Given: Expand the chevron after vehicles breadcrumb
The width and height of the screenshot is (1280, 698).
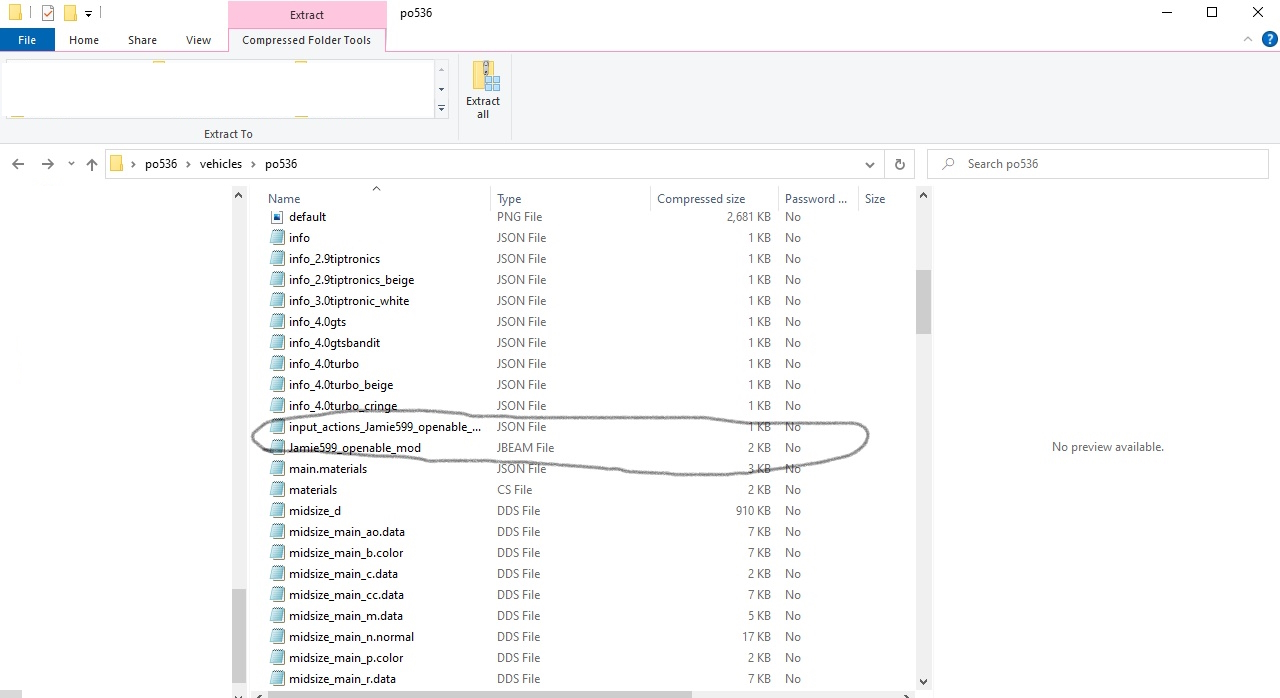Looking at the screenshot, I should coord(253,164).
